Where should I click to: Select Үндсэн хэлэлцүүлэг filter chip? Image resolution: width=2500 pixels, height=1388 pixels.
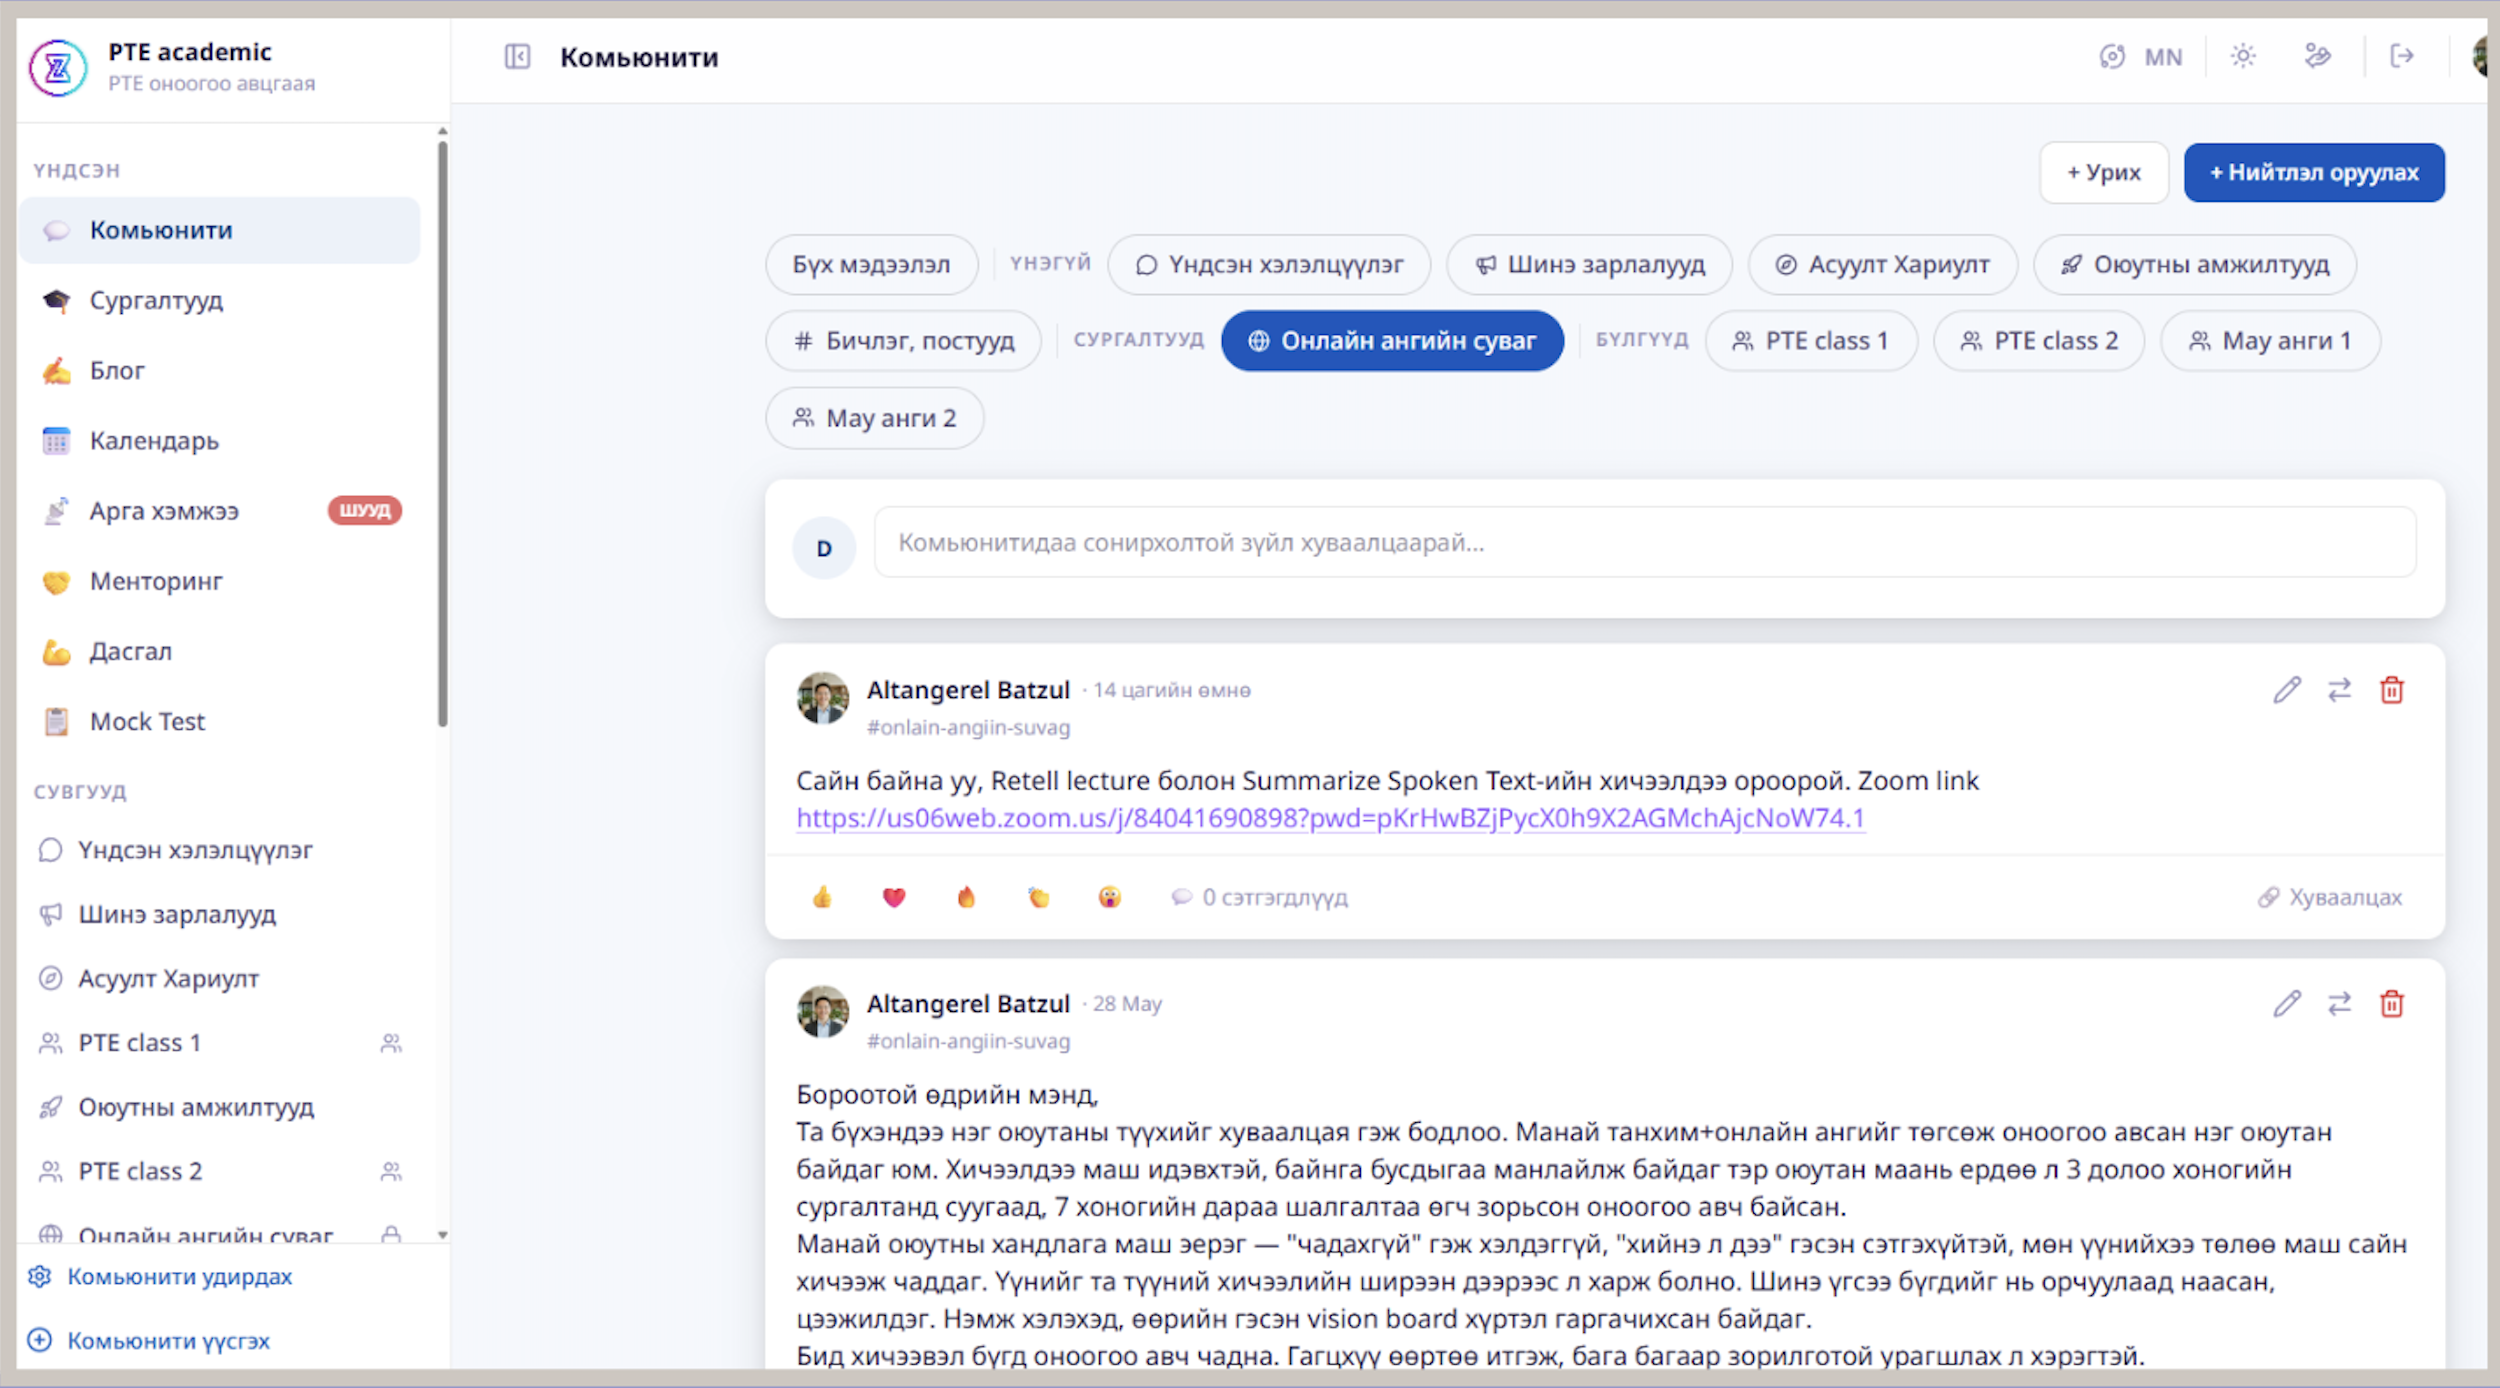(1269, 265)
